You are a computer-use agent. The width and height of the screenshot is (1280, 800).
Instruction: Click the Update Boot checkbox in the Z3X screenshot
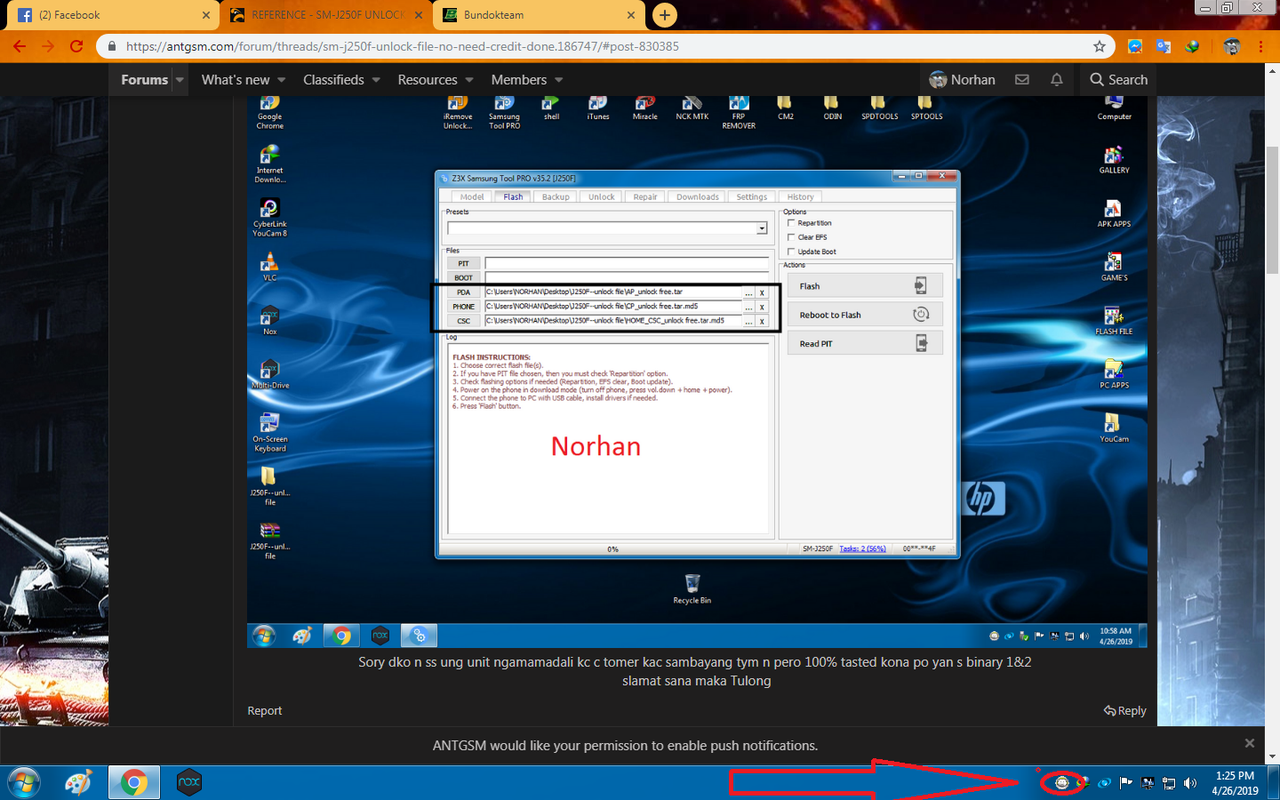point(792,251)
